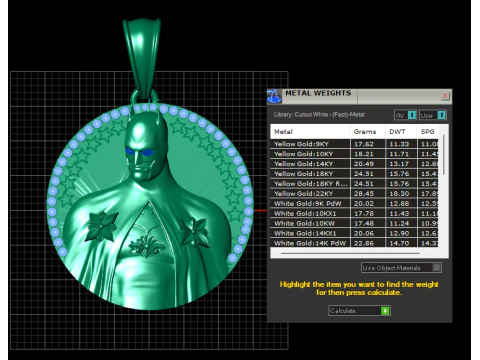This screenshot has width=480, height=360.
Task: Click the horizontal scrollbar under the table
Action: [x=350, y=253]
